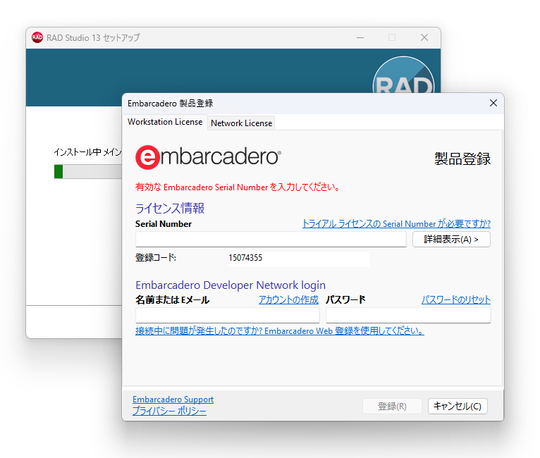Click the green installation progress bar
540x458 pixels.
coord(59,171)
